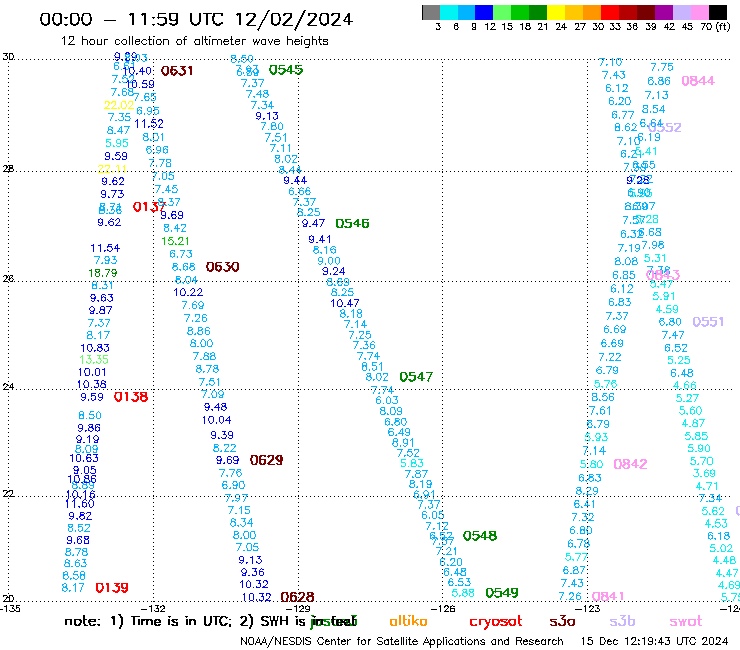Click the green pass time '0547'
The image size is (740, 650).
[x=416, y=377]
